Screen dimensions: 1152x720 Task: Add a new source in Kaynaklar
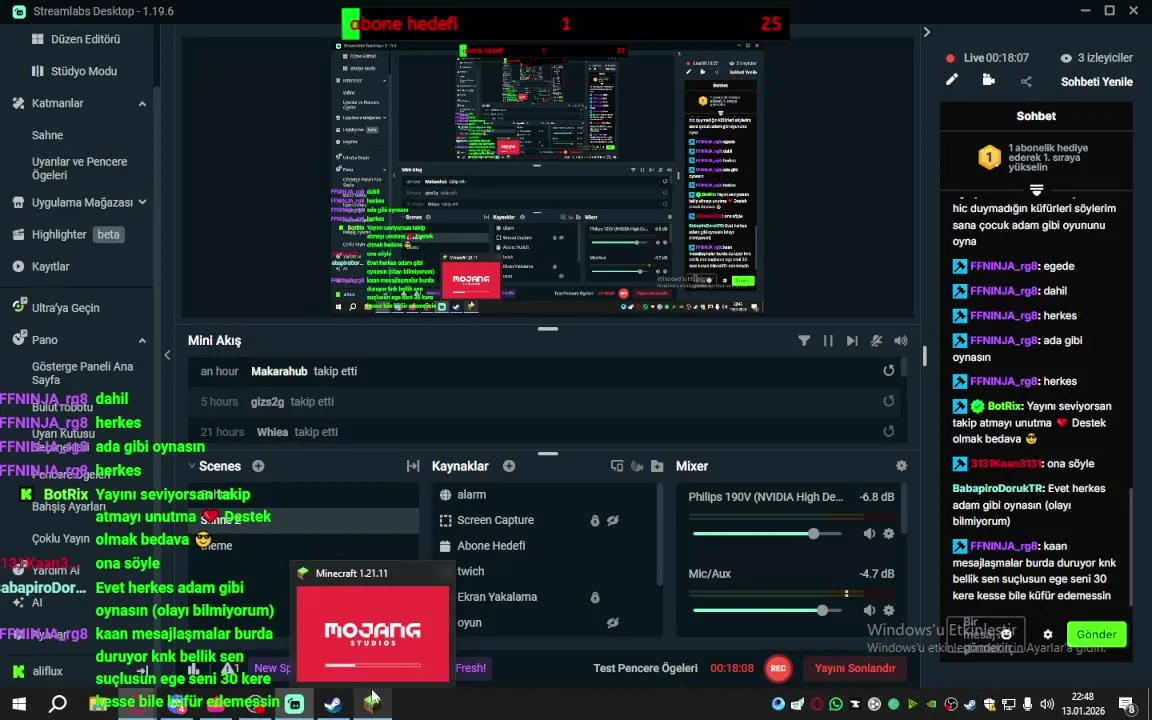pos(509,466)
